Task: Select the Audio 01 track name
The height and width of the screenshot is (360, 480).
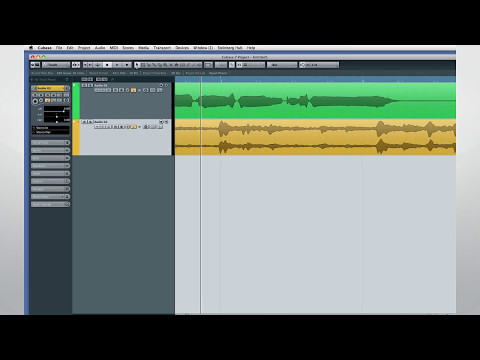Action: coord(101,85)
